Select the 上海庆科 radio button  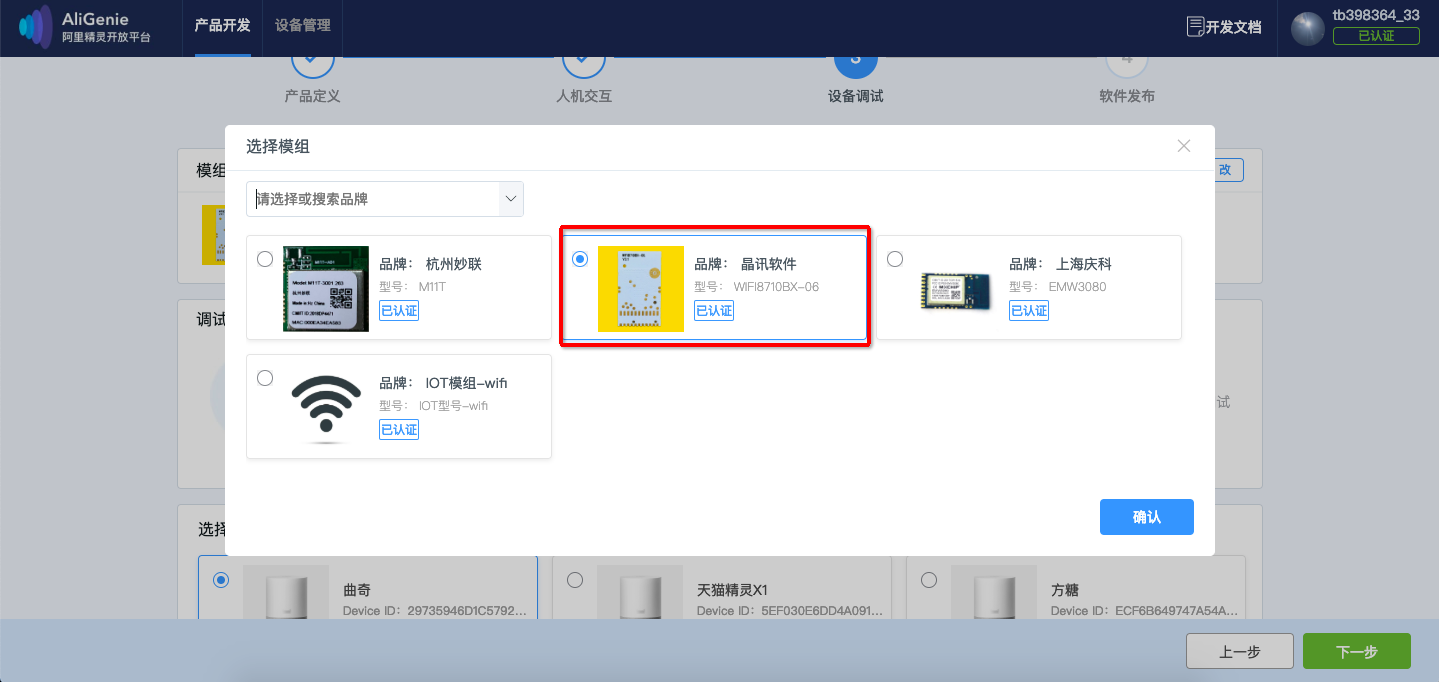pos(895,259)
